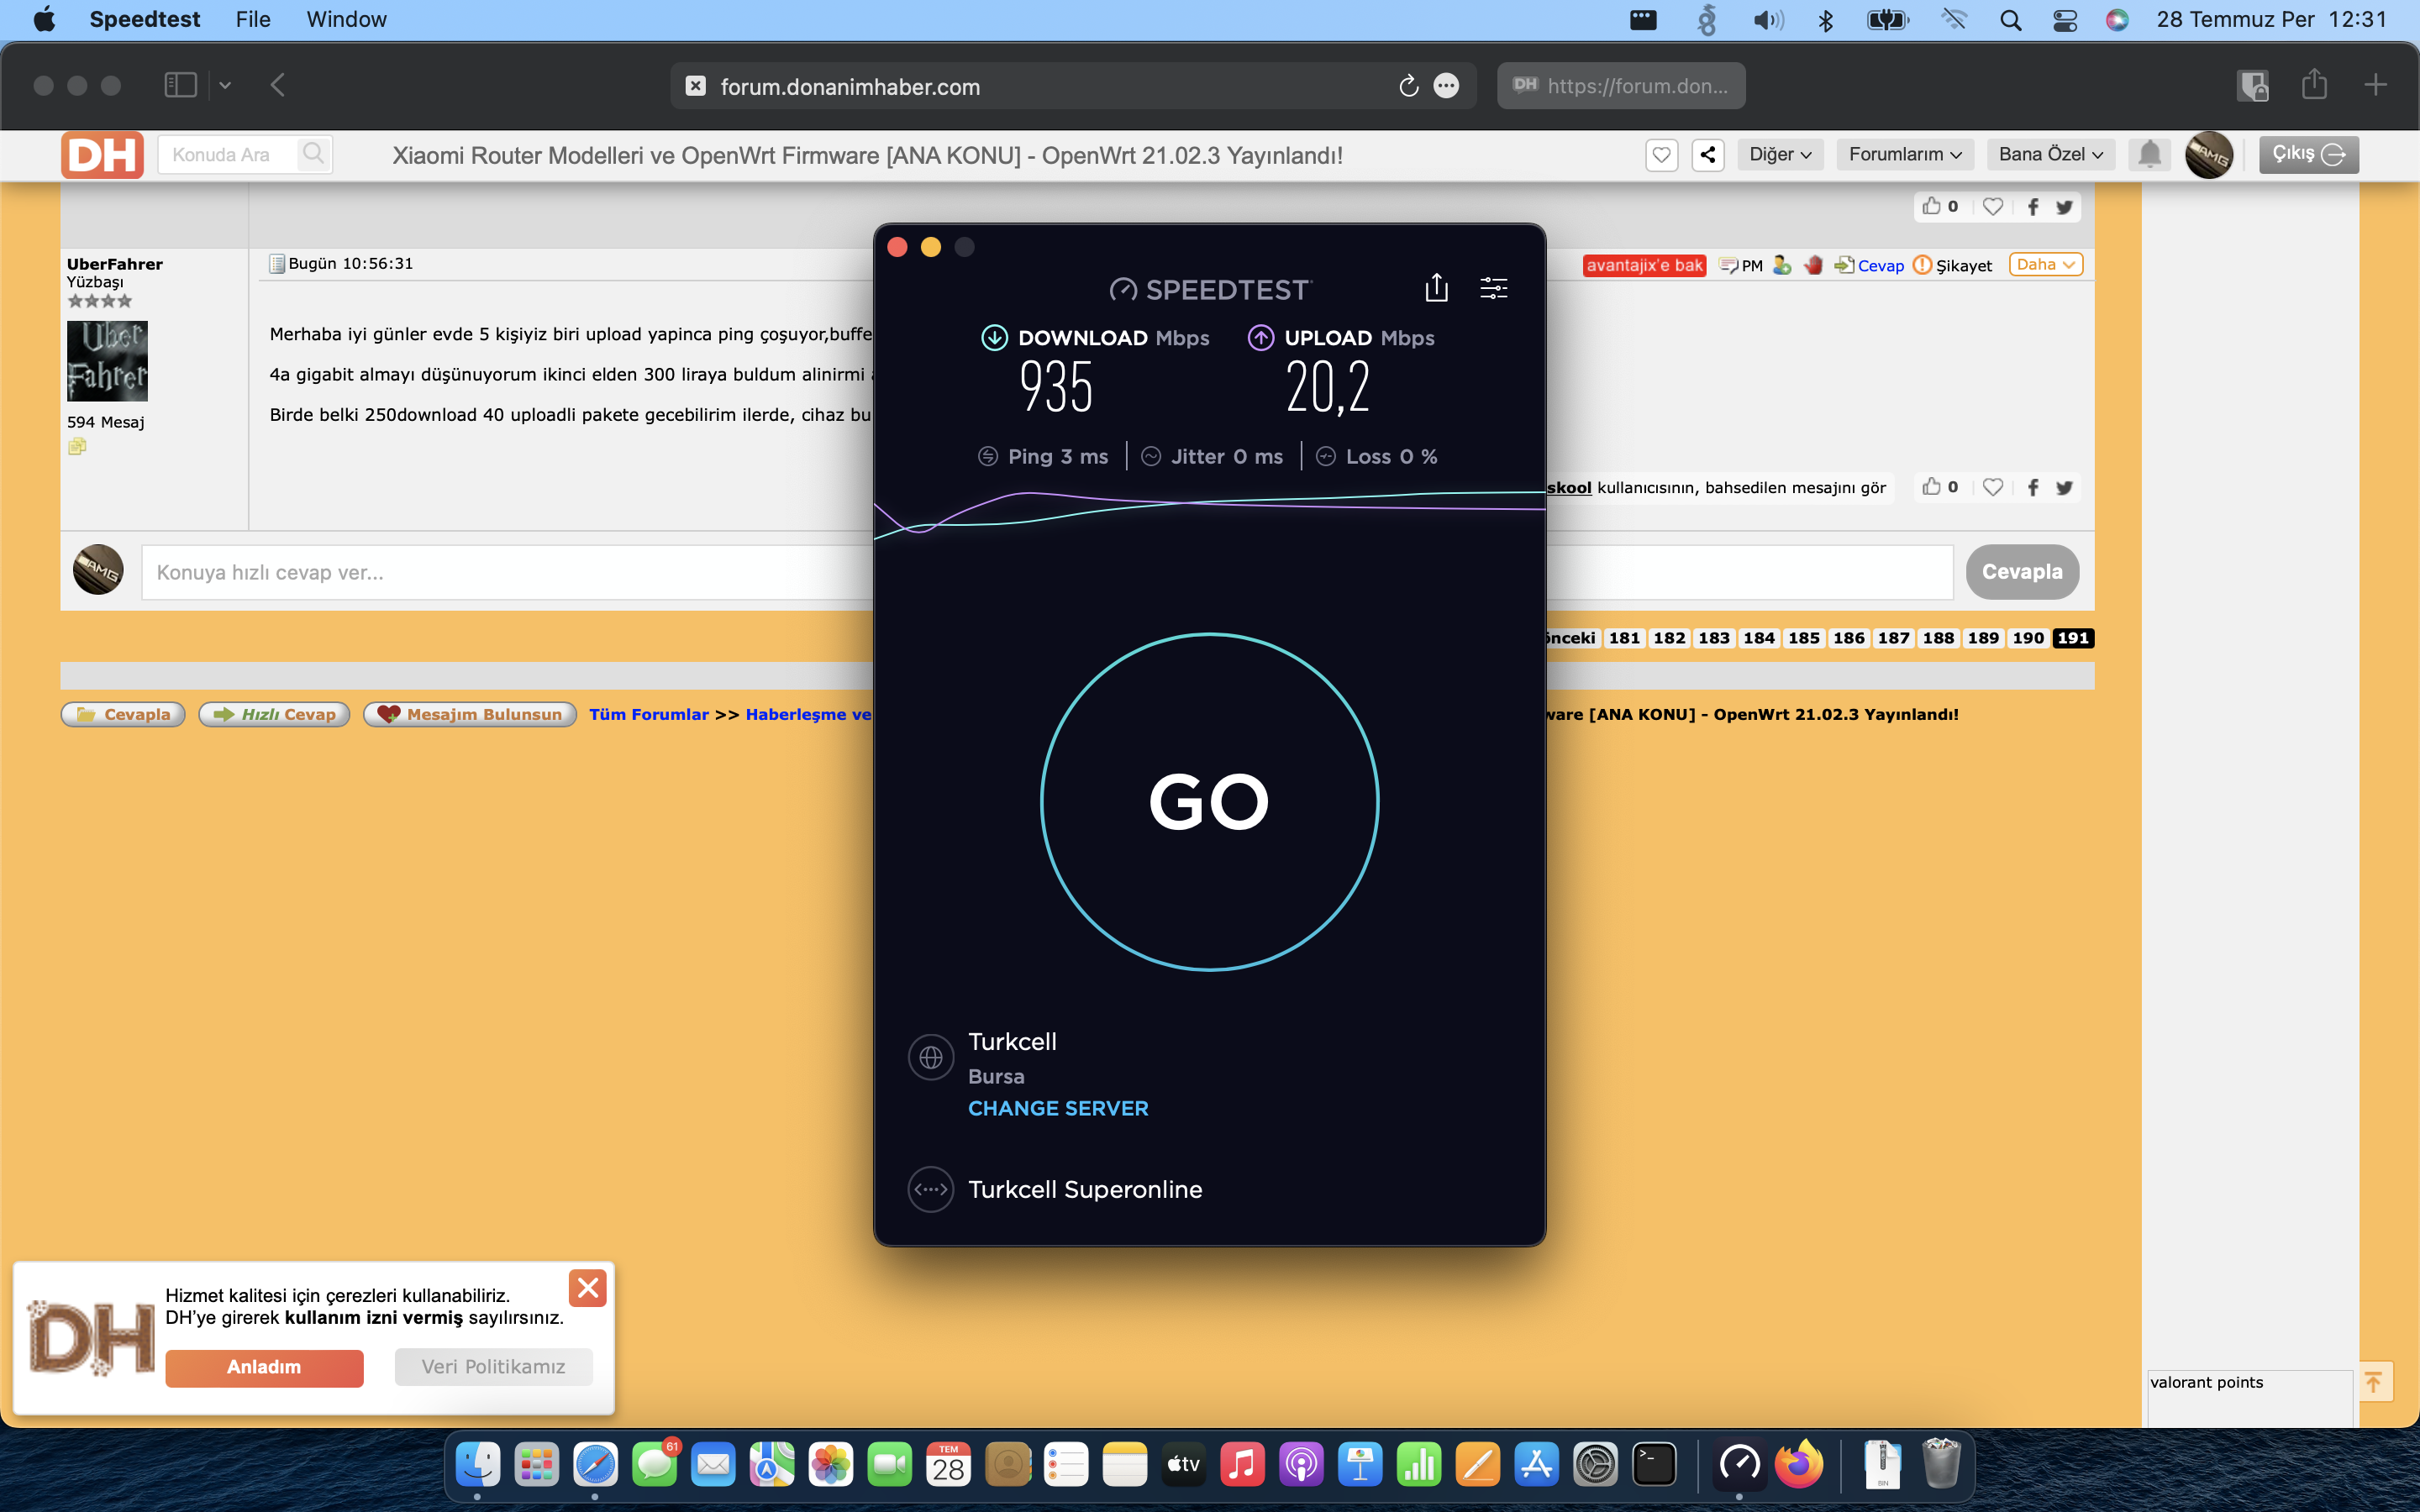This screenshot has width=2420, height=1512.
Task: Click the forum header share icon
Action: click(x=1708, y=155)
